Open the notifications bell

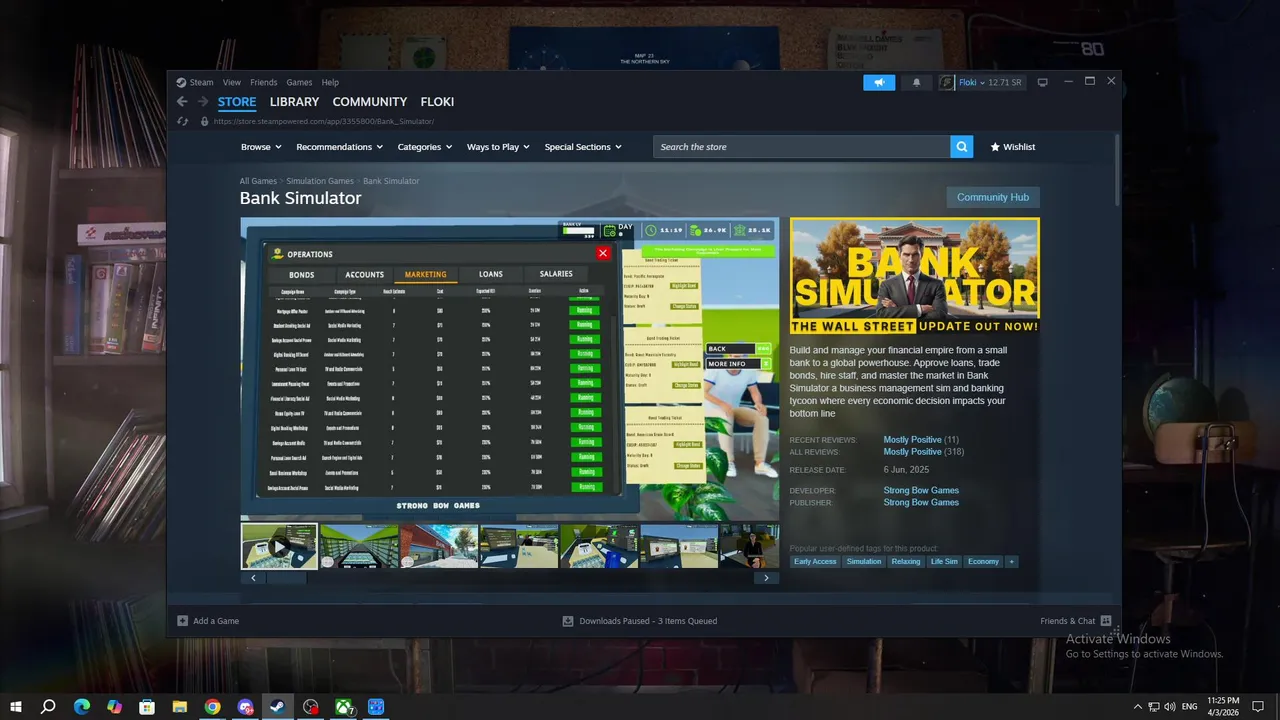point(916,82)
